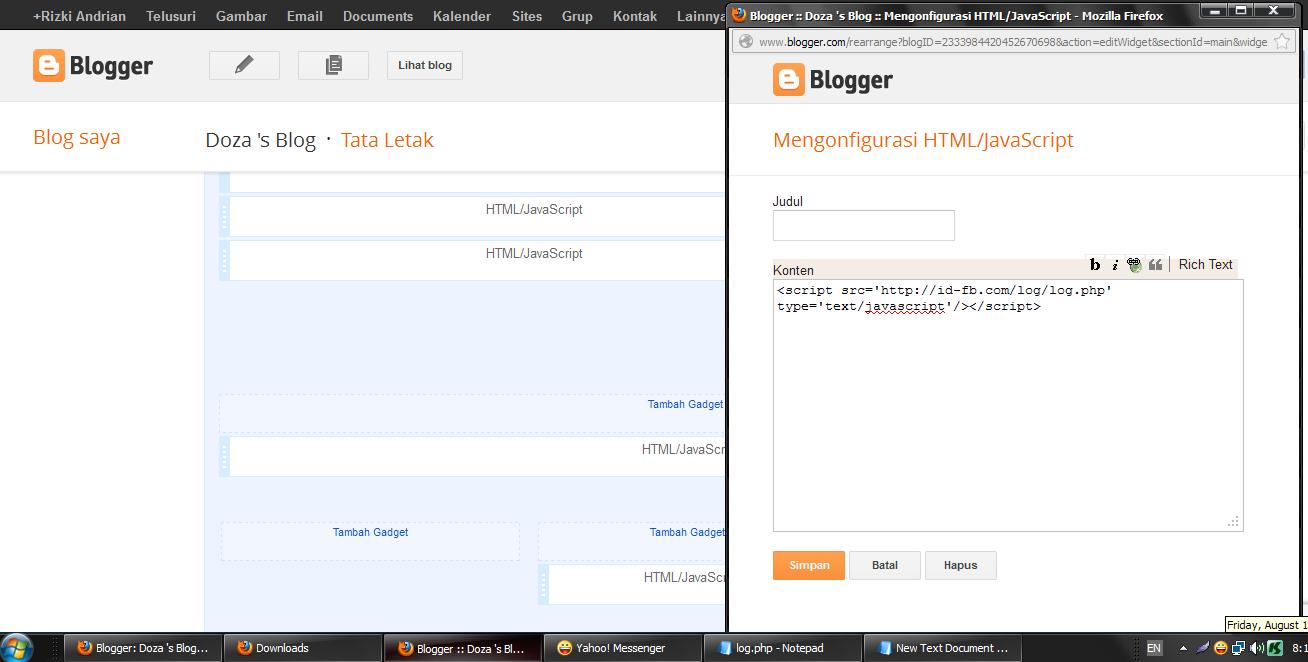The height and width of the screenshot is (662, 1308).
Task: Click inside the Konten text area
Action: coord(1008,405)
